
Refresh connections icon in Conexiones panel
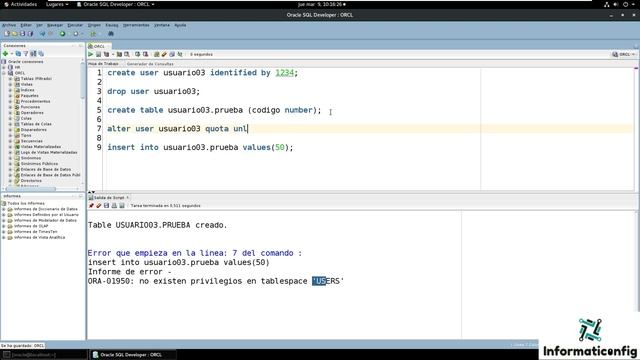pyautogui.click(x=18, y=53)
